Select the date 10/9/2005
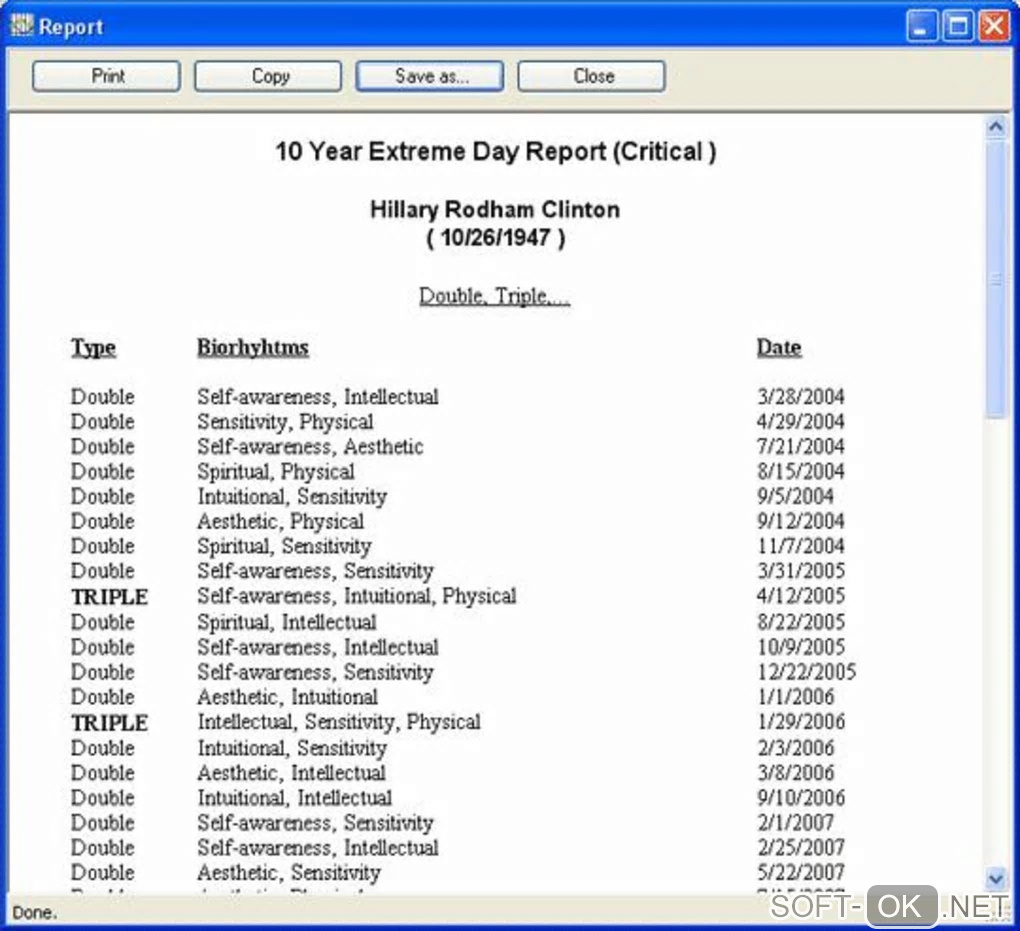The height and width of the screenshot is (931, 1020). (x=801, y=647)
